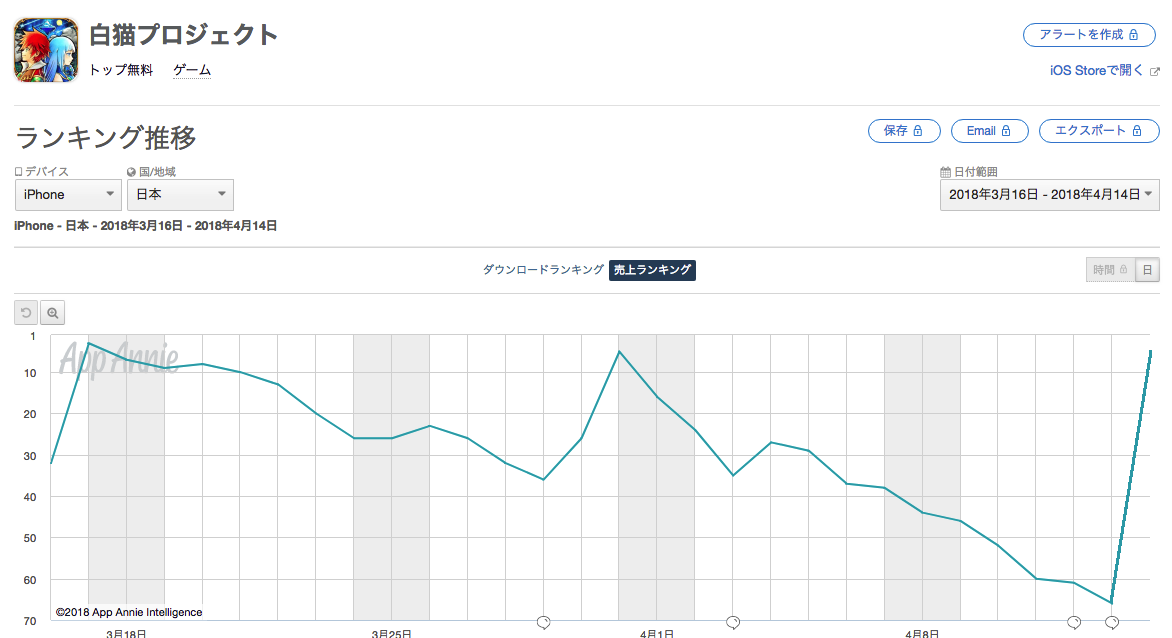This screenshot has height=638, width=1172.
Task: Click the reset zoom undo icon
Action: click(x=26, y=312)
